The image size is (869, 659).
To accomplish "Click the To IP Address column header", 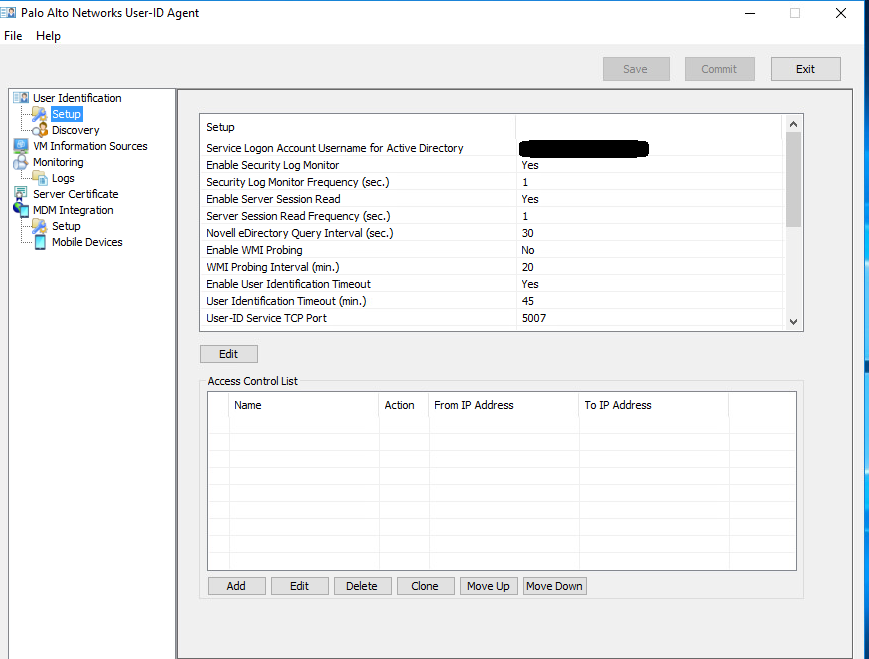I will (x=654, y=405).
